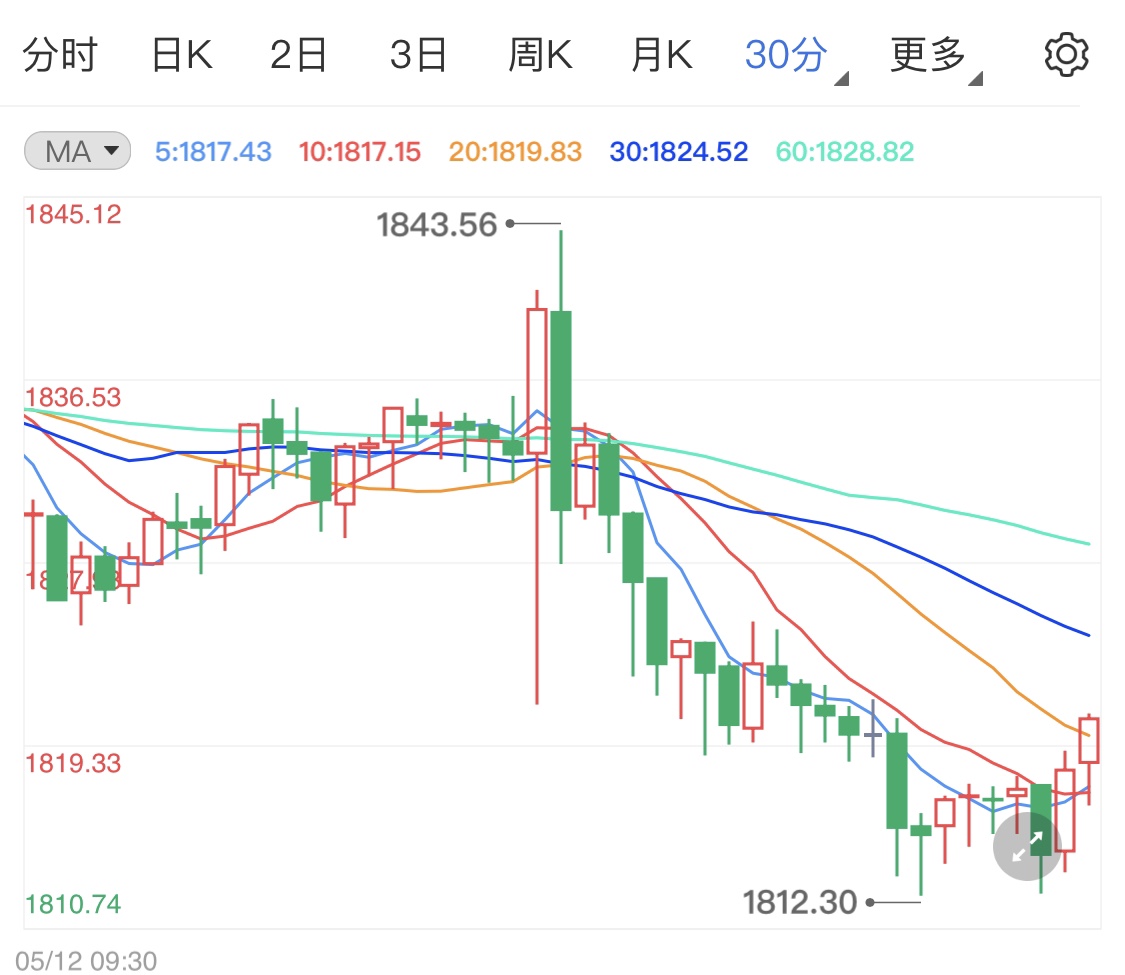Select the 3日 chart tab
Viewport: 1125px width, 975px height.
[x=418, y=55]
